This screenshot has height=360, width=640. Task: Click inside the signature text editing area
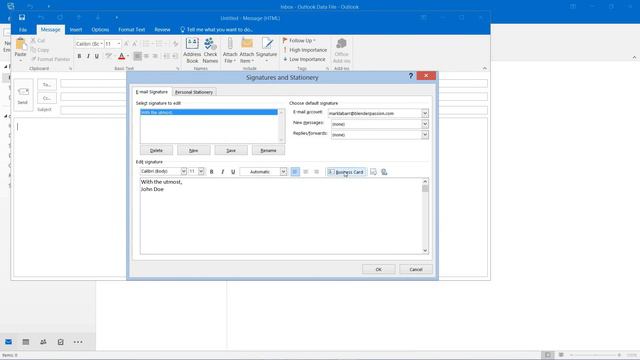[x=281, y=216]
